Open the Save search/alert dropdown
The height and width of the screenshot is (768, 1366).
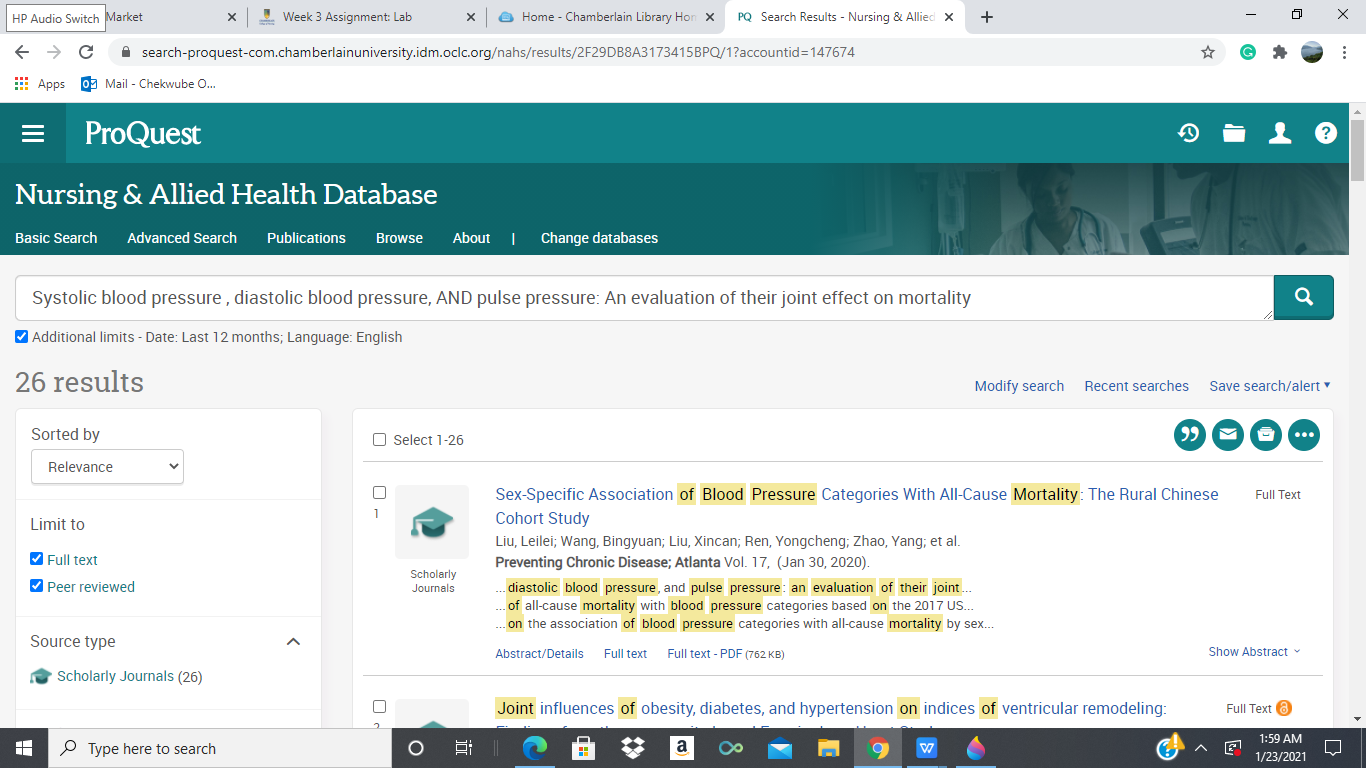click(1270, 386)
